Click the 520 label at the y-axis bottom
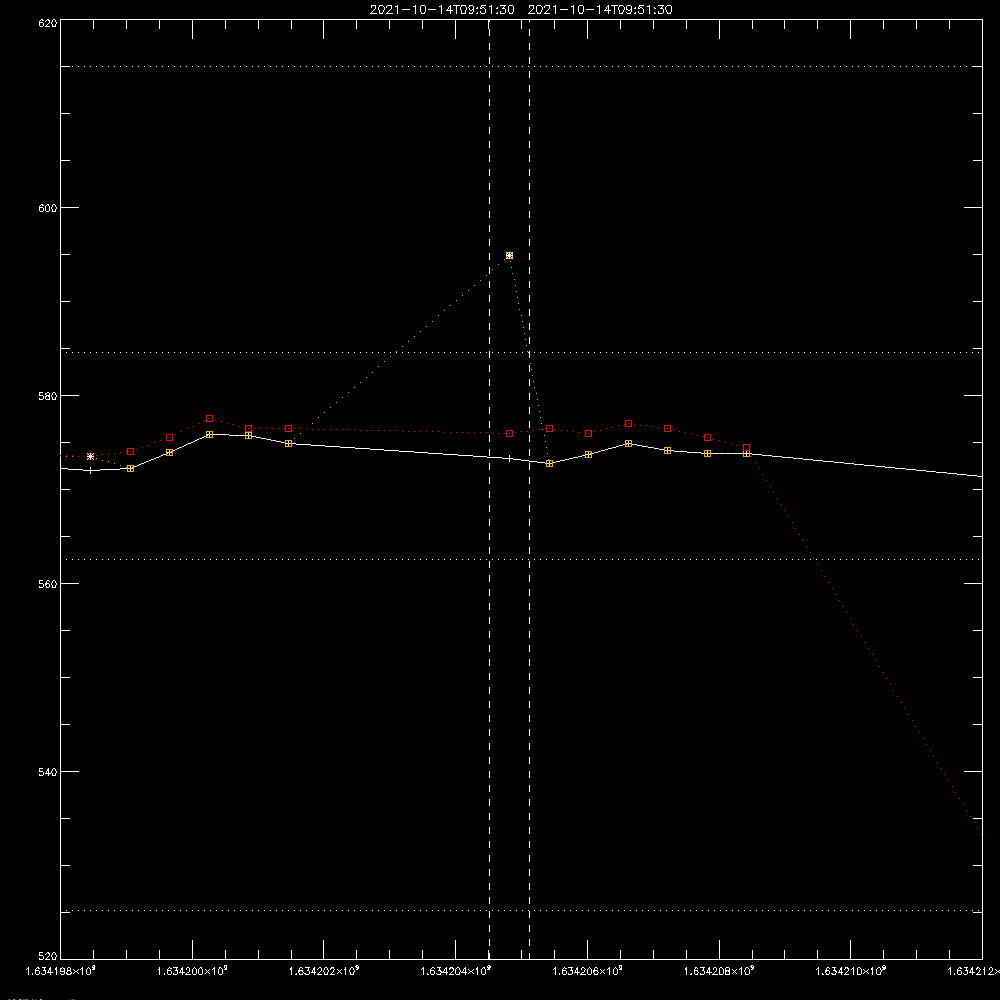Screen dimensions: 1000x1000 48,956
